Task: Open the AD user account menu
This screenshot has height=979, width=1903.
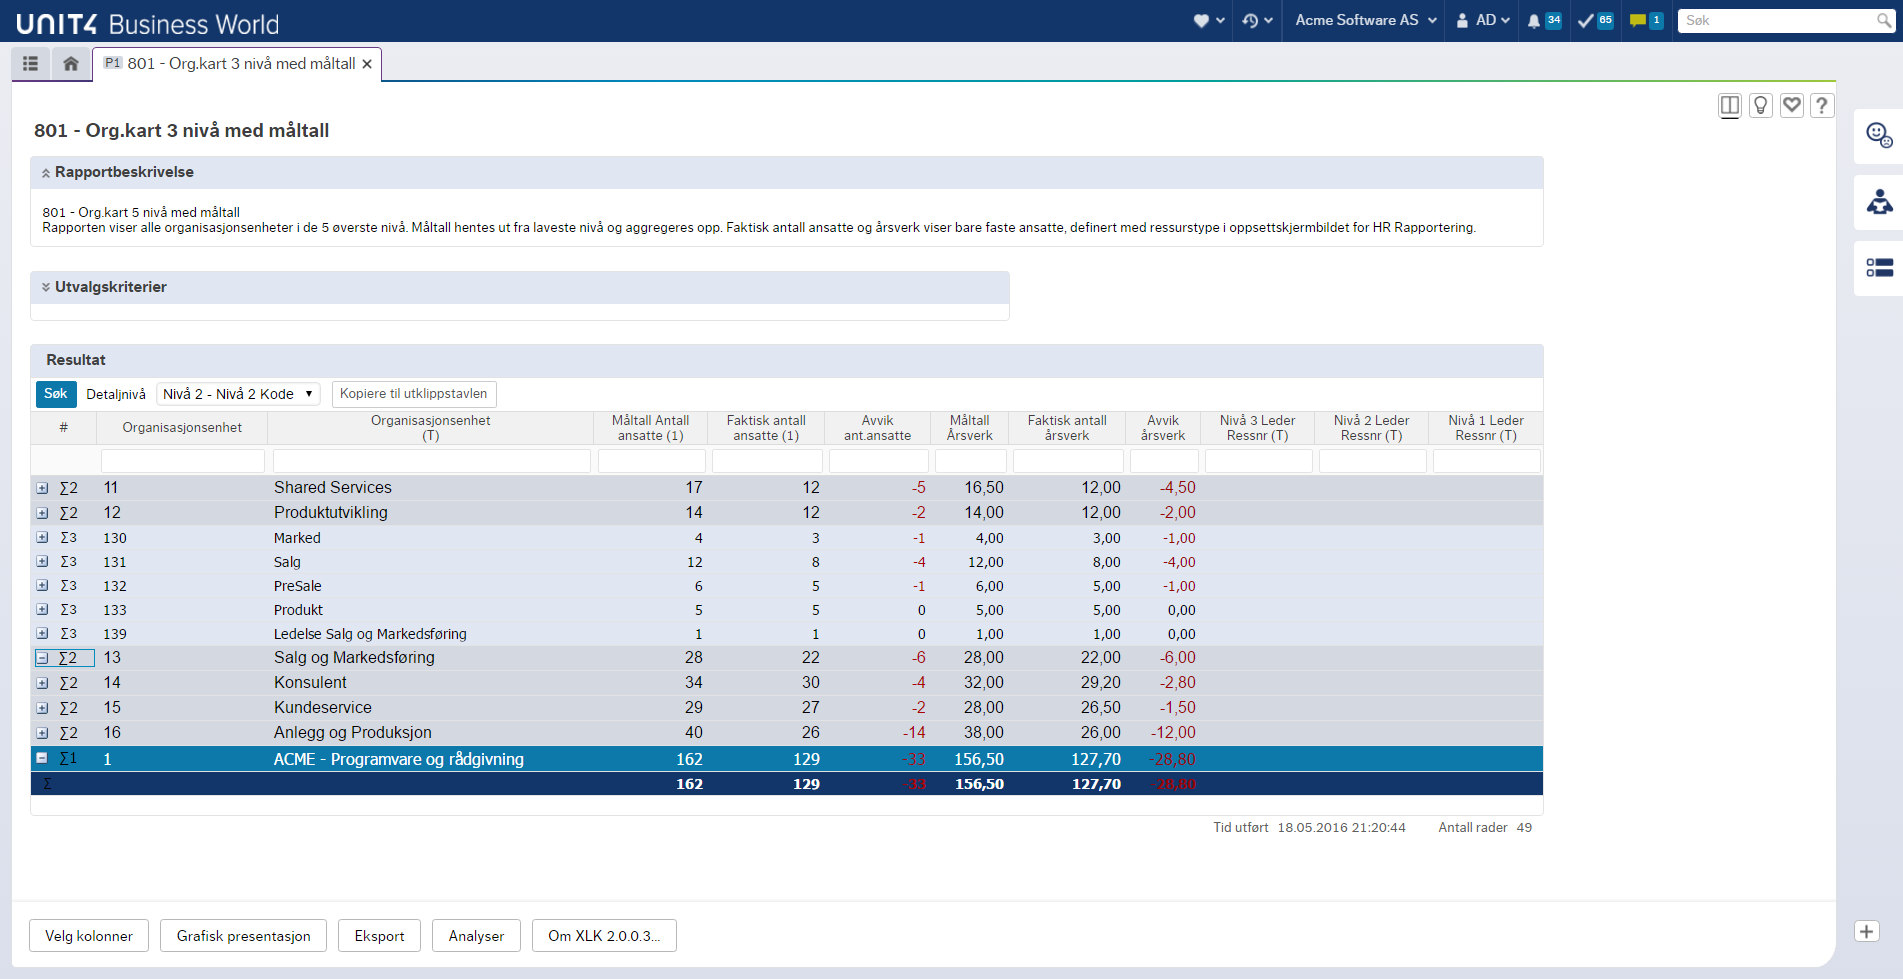Action: coord(1482,20)
